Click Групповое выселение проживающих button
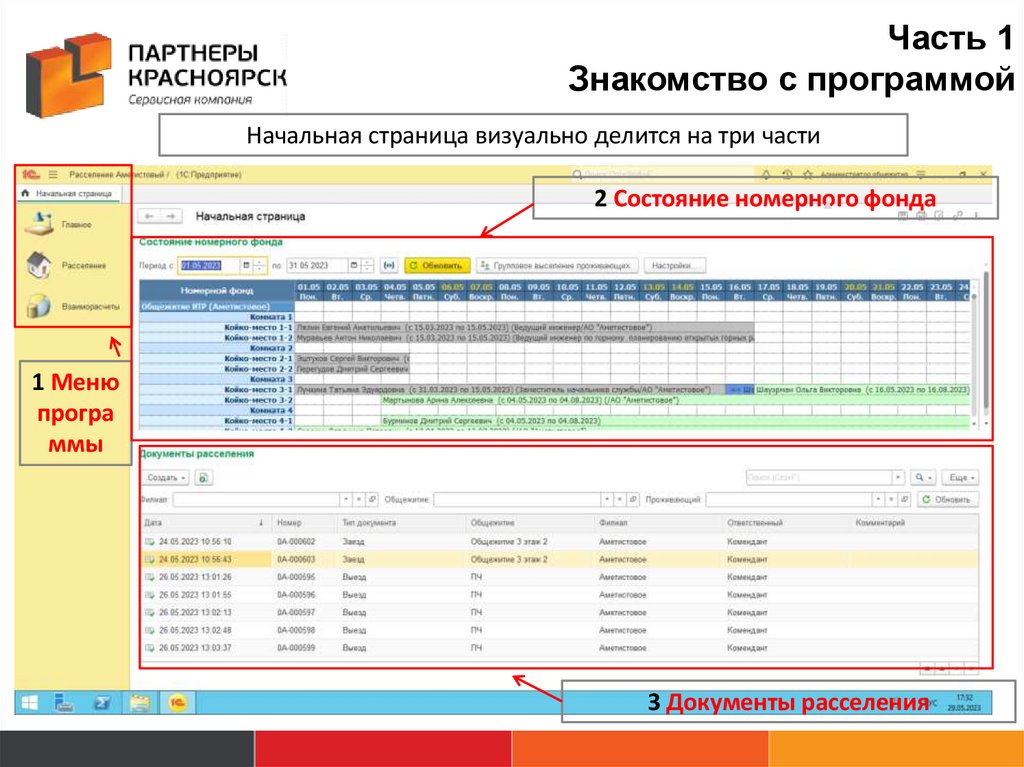Image resolution: width=1024 pixels, height=767 pixels. click(x=556, y=266)
